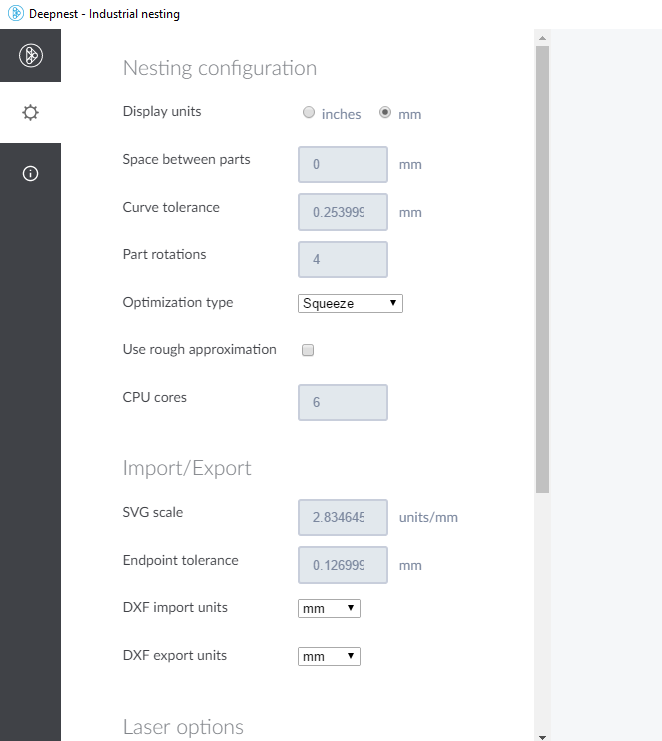The height and width of the screenshot is (741, 662).
Task: Click the Display units label
Action: 162,112
